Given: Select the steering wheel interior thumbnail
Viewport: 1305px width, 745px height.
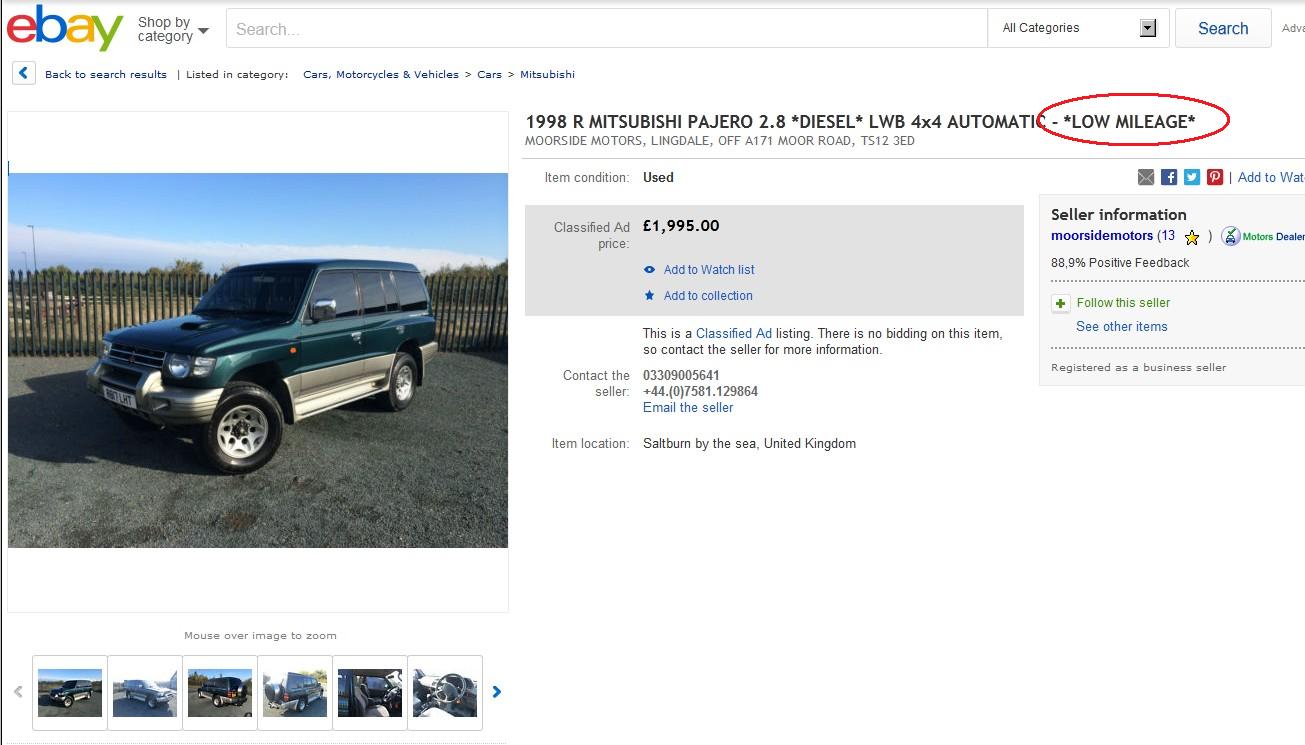Looking at the screenshot, I should [445, 693].
